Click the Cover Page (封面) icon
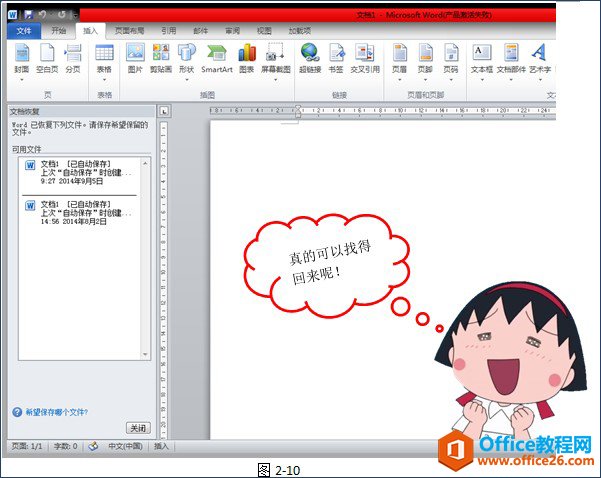This screenshot has width=601, height=478. 22,53
